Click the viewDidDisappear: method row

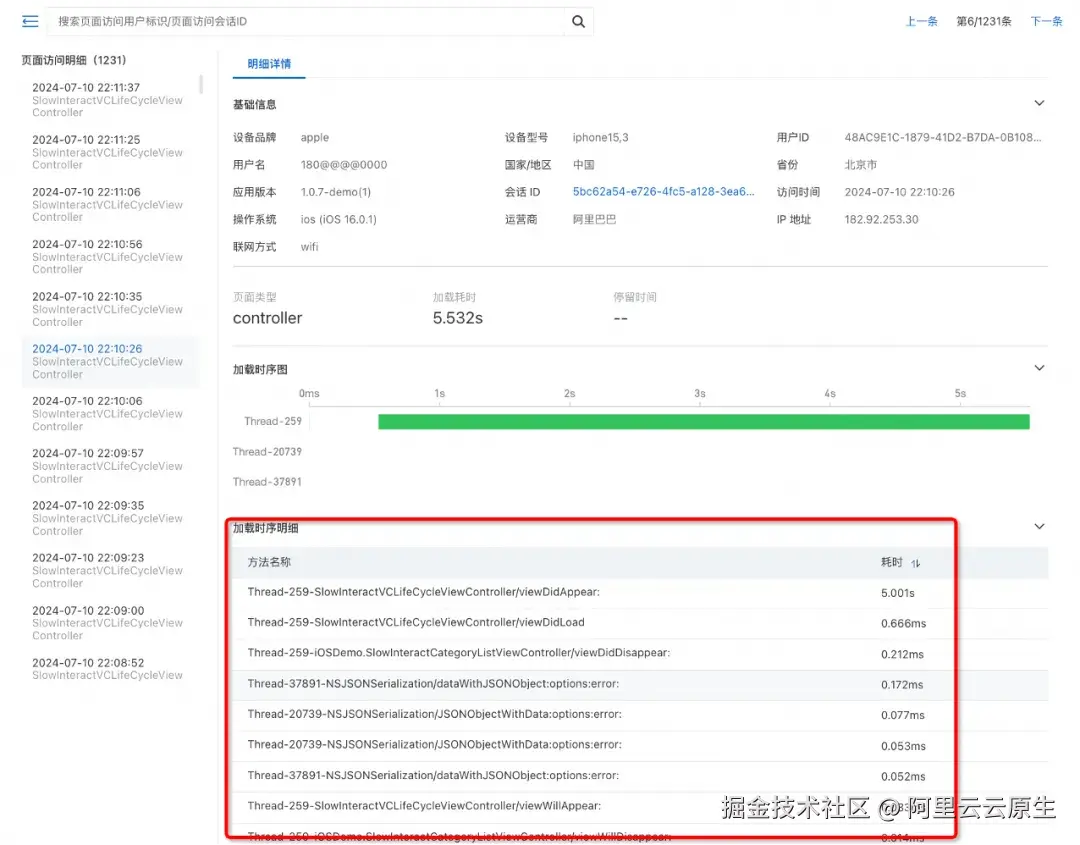[640, 654]
